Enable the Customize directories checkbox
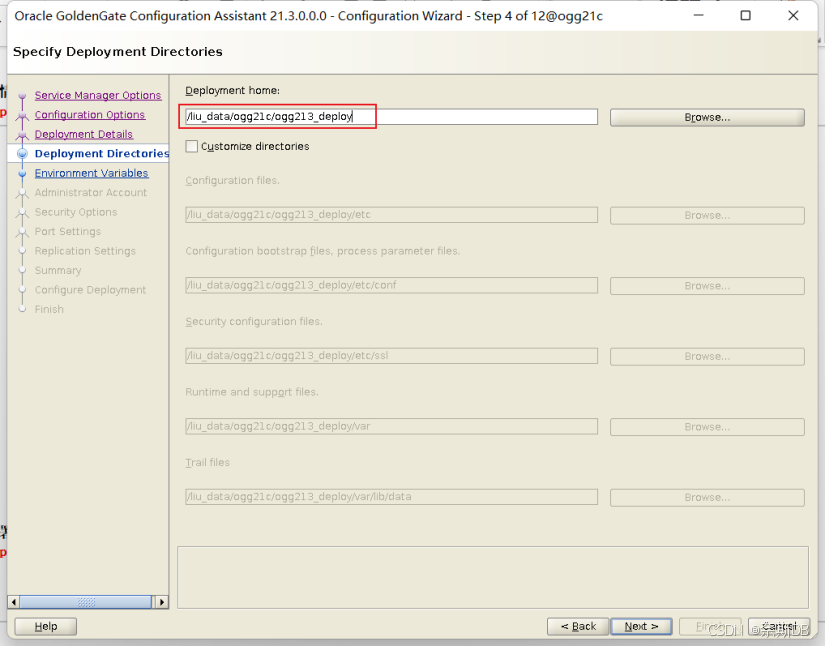The height and width of the screenshot is (646, 825). coord(192,146)
